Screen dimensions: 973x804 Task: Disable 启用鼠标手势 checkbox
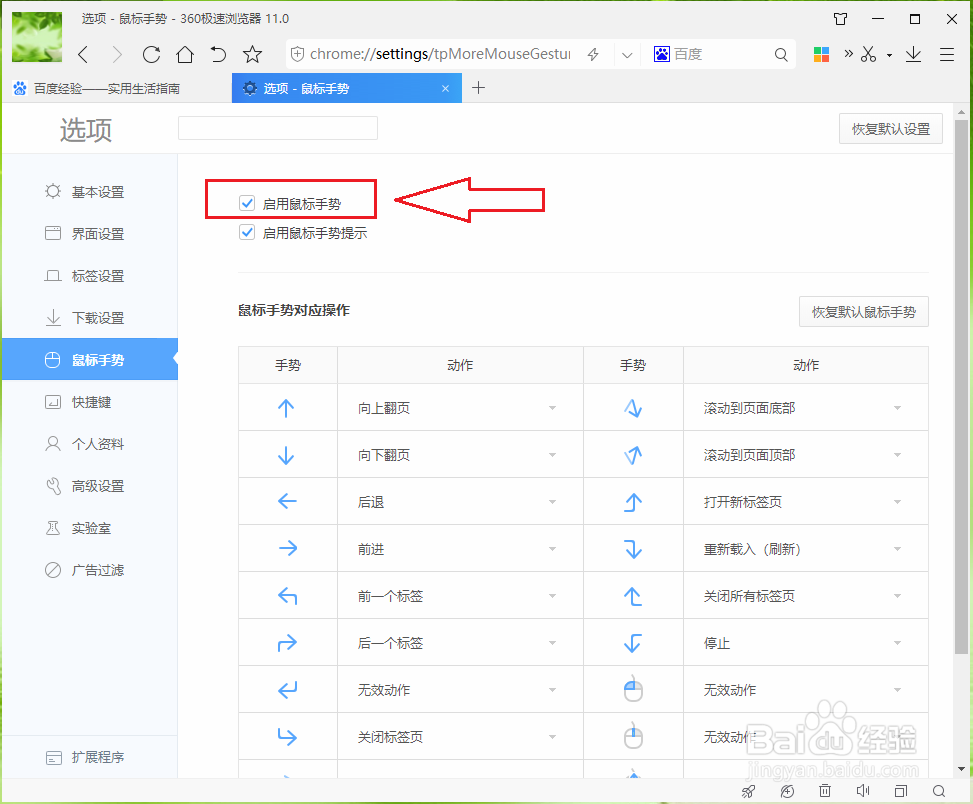[x=246, y=203]
